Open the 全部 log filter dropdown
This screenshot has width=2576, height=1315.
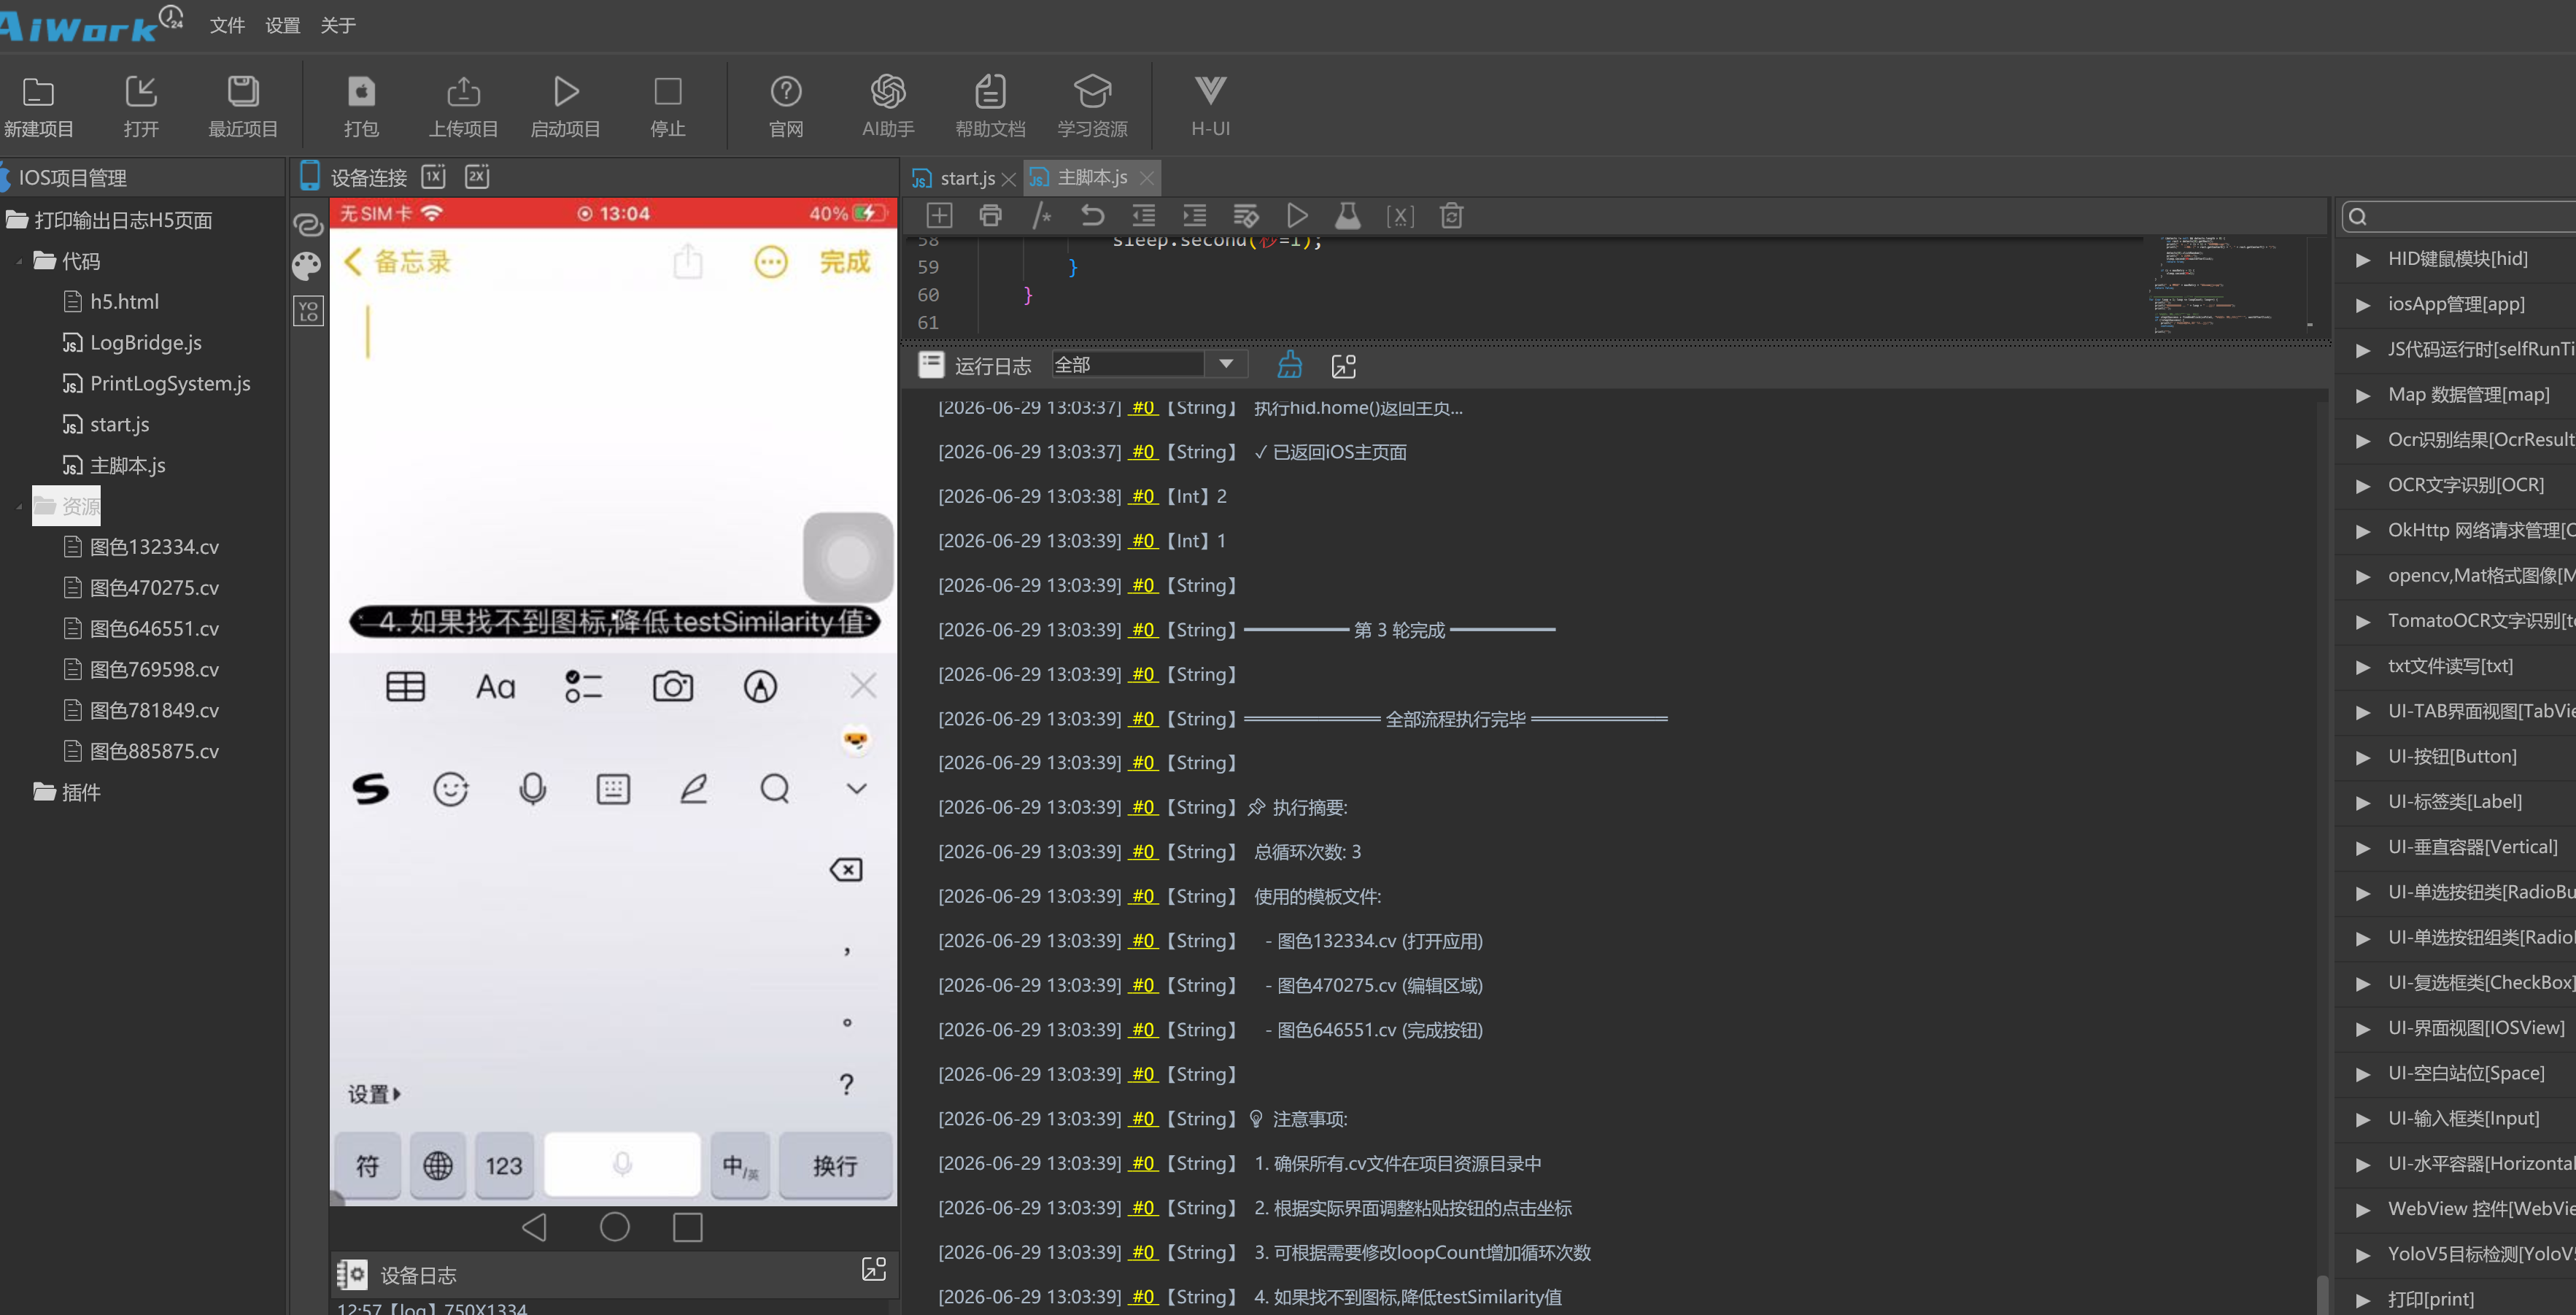coord(1149,365)
